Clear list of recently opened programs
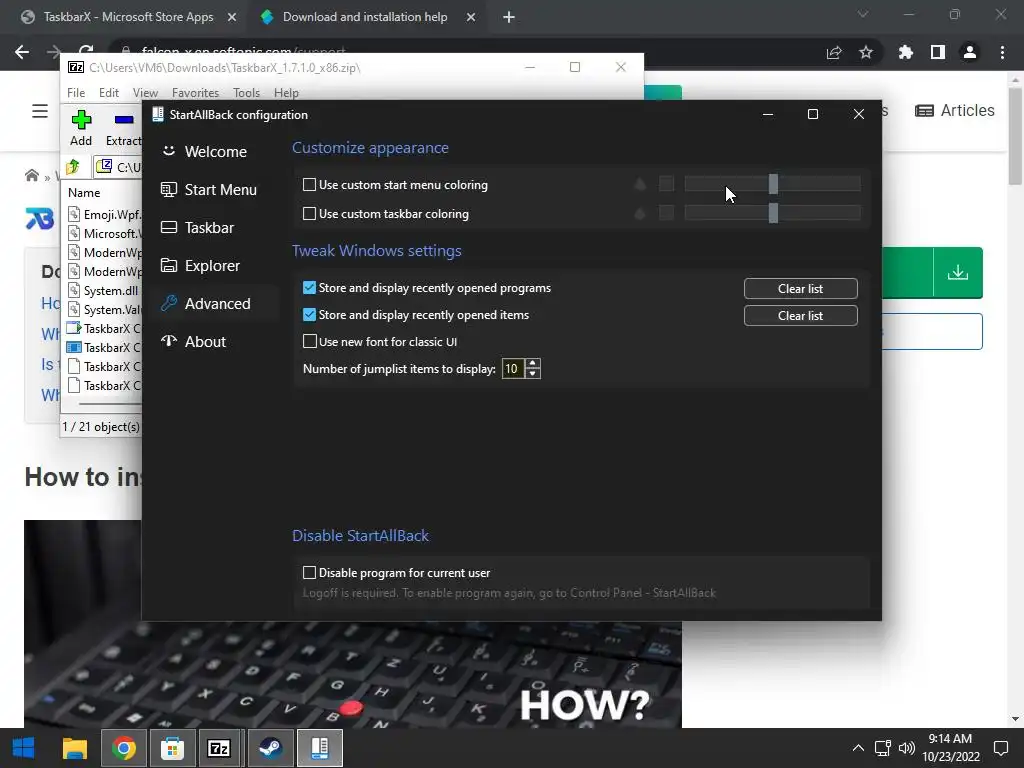Screen dimensions: 1024x768 click(800, 288)
